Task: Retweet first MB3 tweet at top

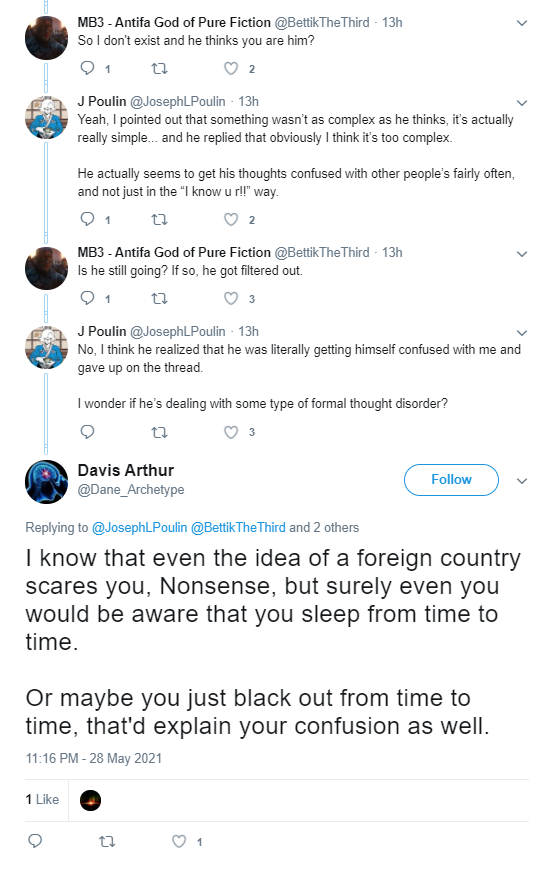Action: click(159, 69)
